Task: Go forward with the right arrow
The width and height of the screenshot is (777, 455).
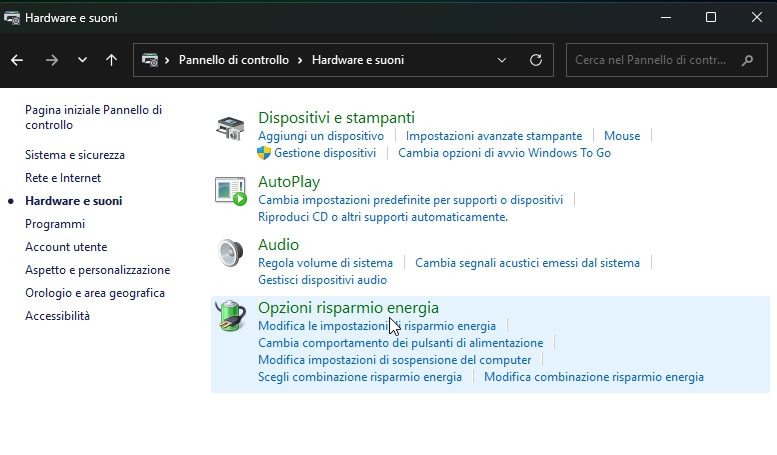Action: 52,60
